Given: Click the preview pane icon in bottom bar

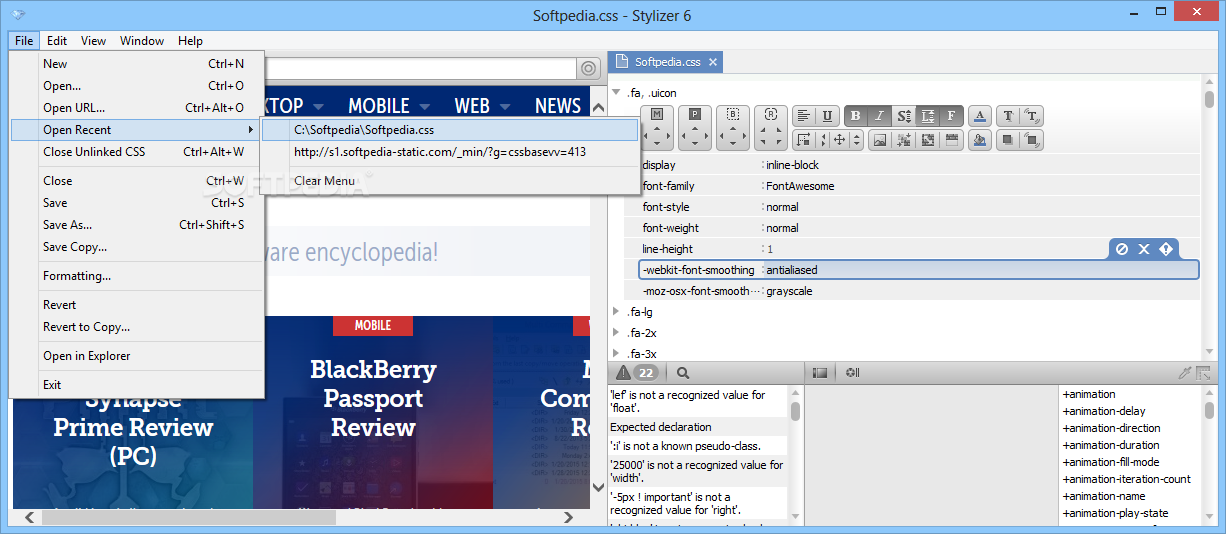Looking at the screenshot, I should coord(820,373).
